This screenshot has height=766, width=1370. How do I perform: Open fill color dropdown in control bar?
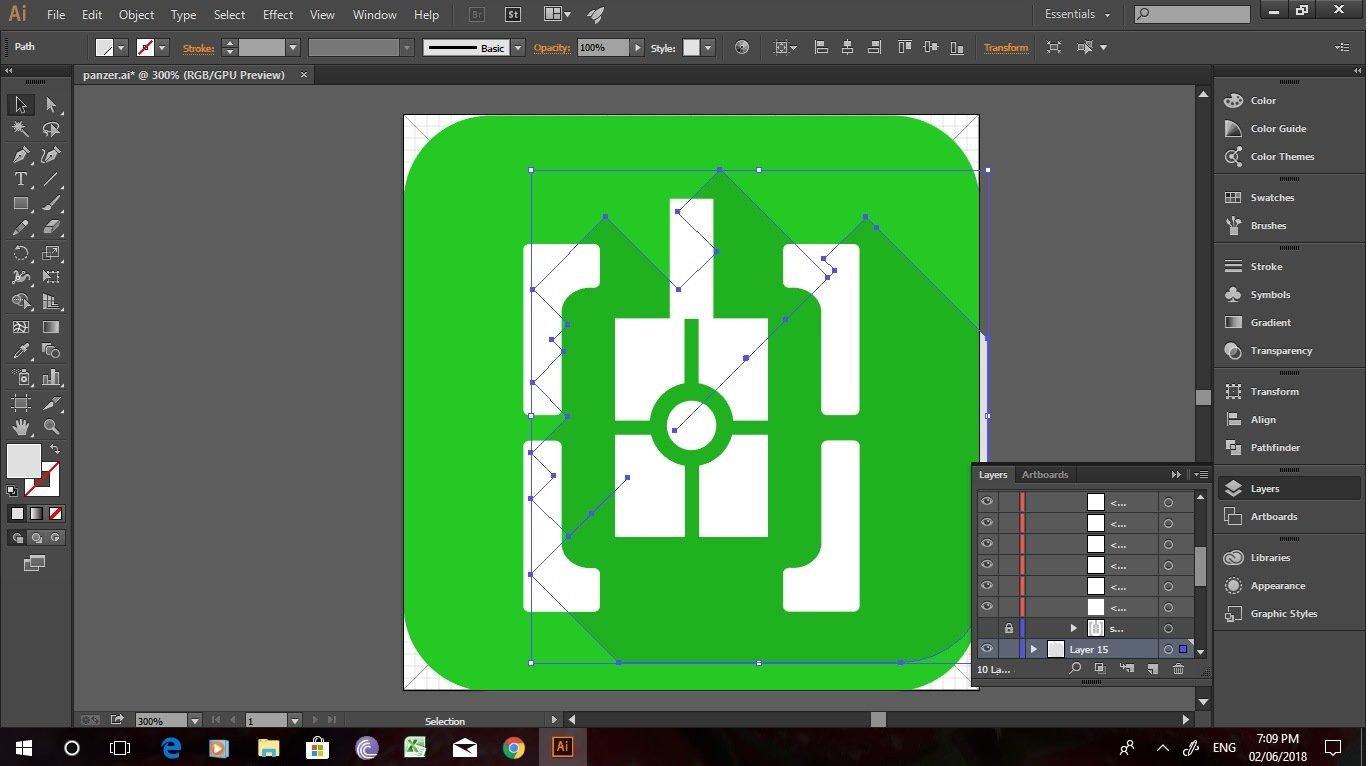[122, 47]
